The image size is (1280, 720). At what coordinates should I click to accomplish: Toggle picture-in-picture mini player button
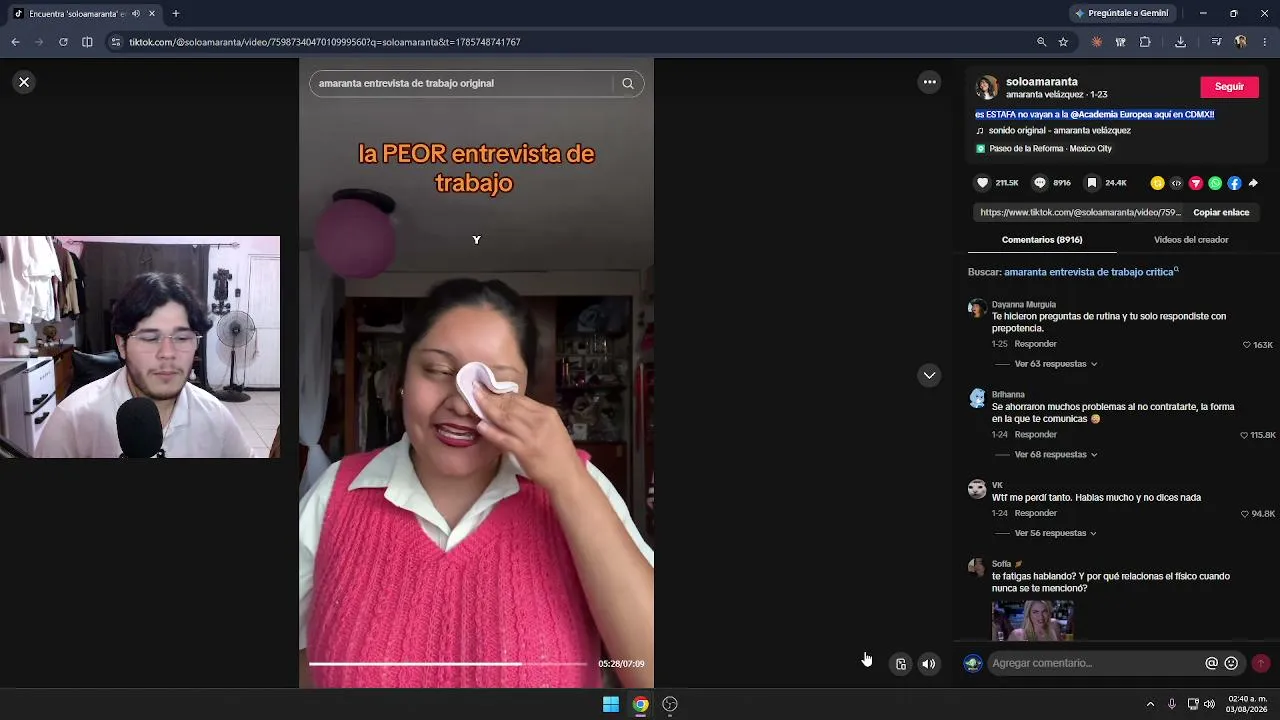tap(901, 664)
